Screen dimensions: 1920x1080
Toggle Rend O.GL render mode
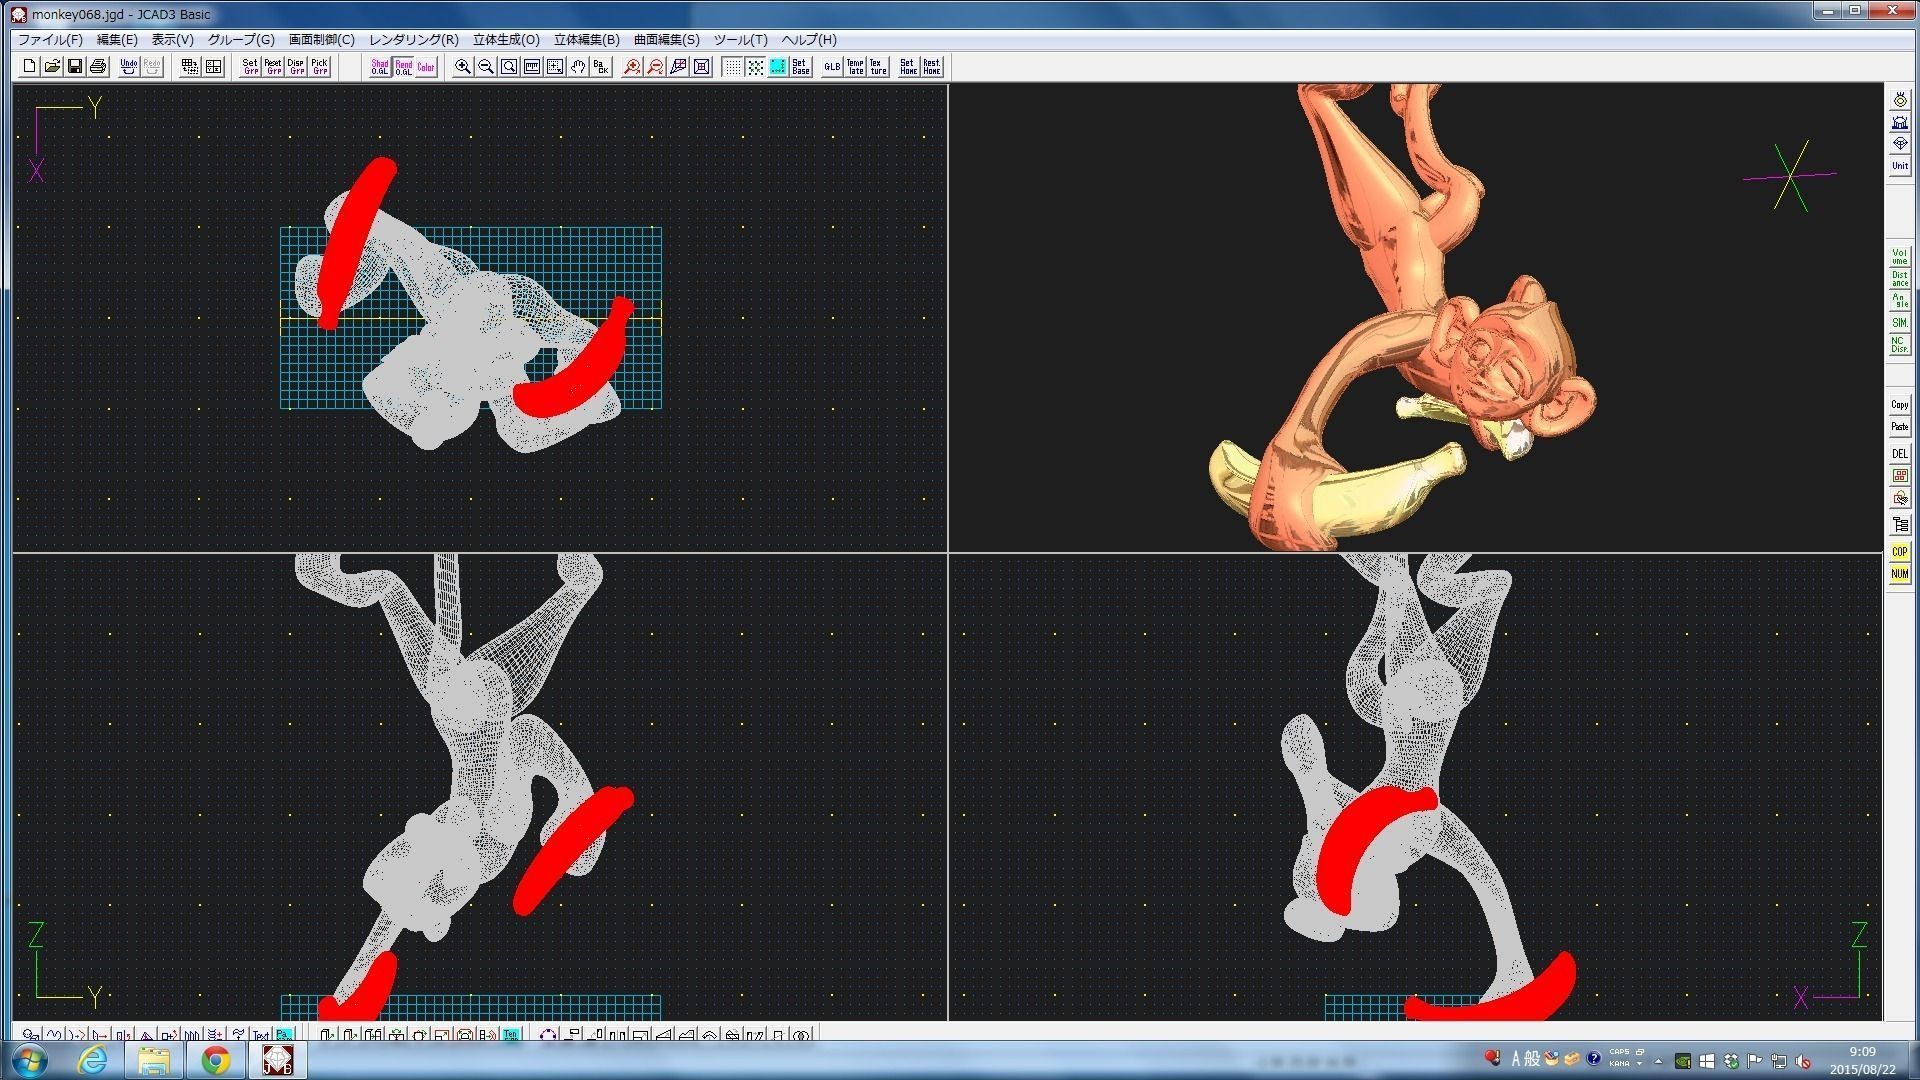403,66
